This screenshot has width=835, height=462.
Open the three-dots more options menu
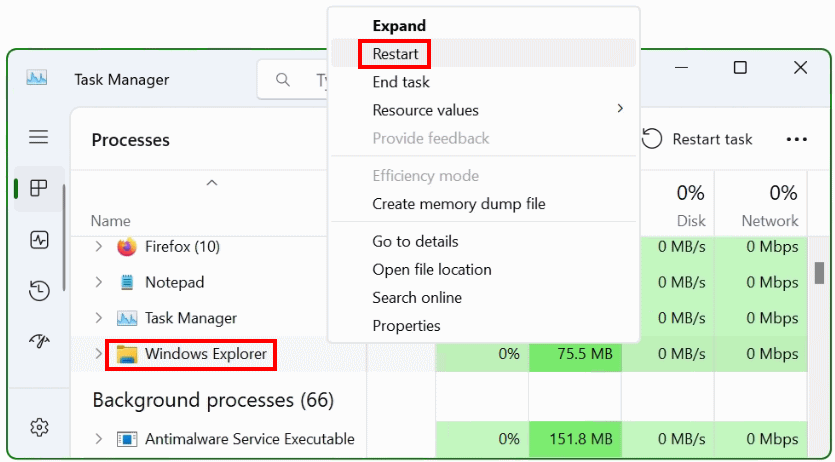pos(797,139)
